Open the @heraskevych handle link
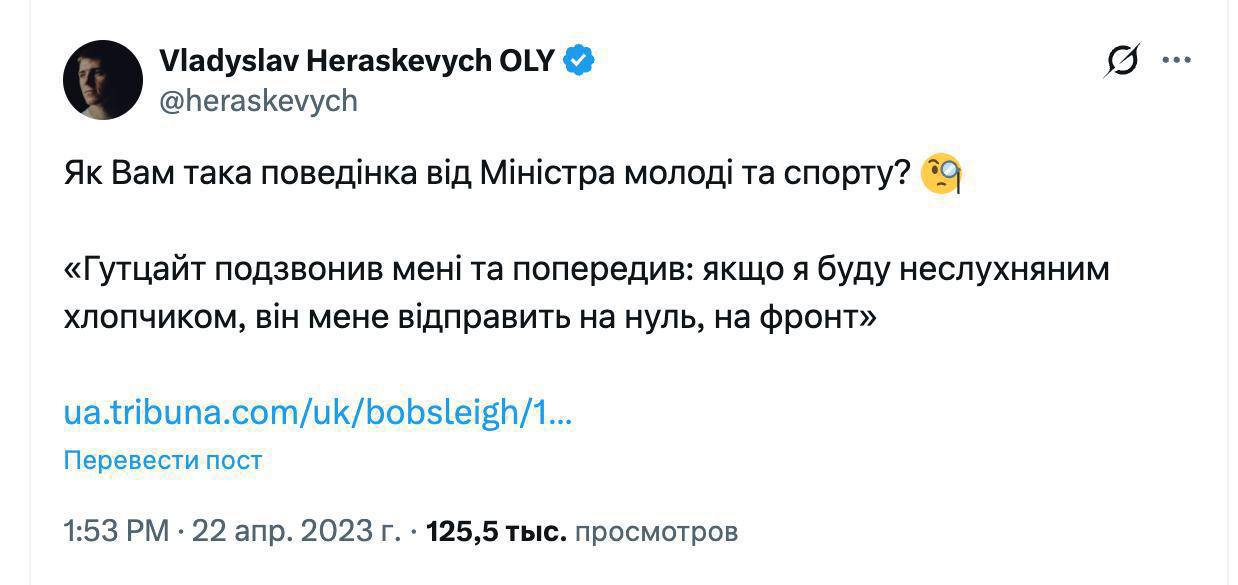1238x585 pixels. (258, 101)
